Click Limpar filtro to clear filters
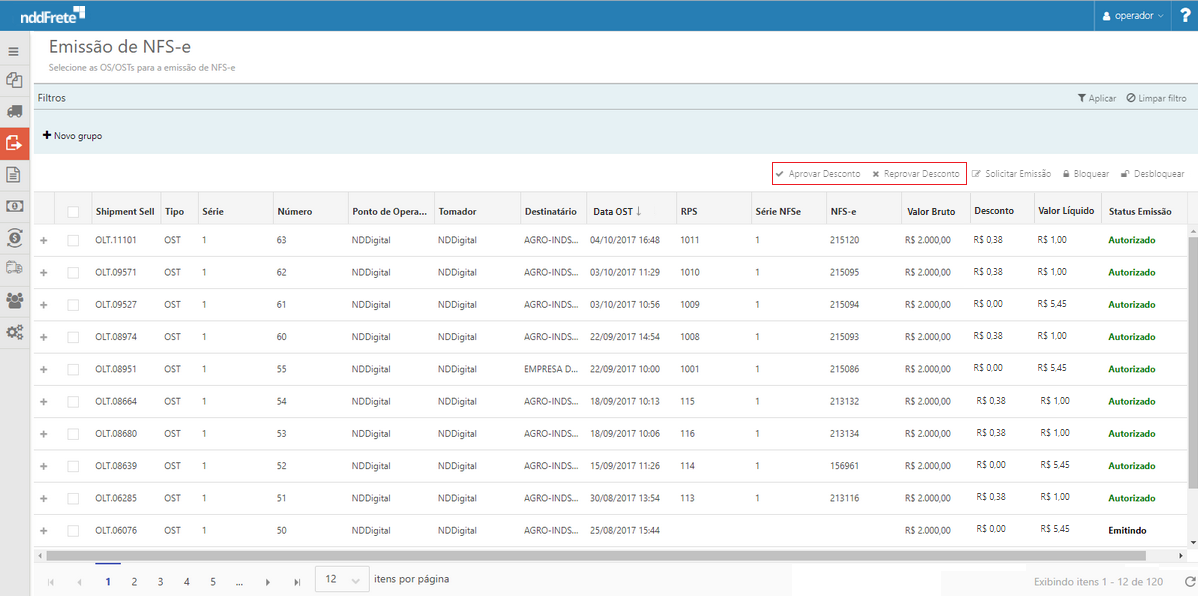The width and height of the screenshot is (1198, 608). point(1156,98)
